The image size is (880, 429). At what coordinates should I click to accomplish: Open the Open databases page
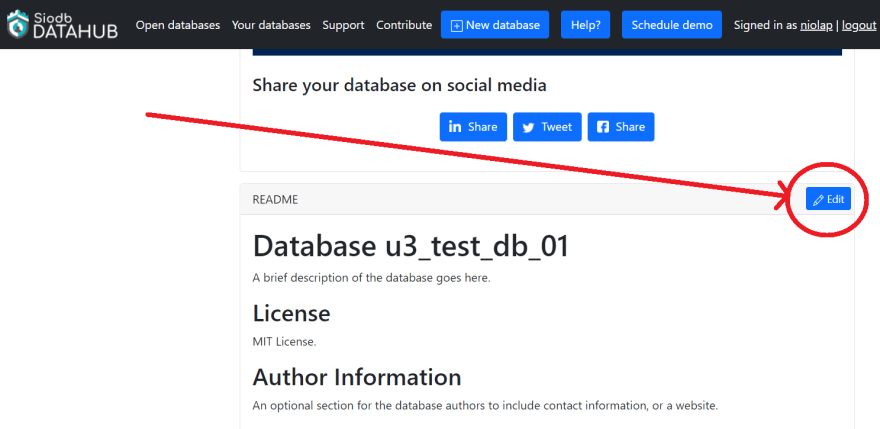coord(178,25)
